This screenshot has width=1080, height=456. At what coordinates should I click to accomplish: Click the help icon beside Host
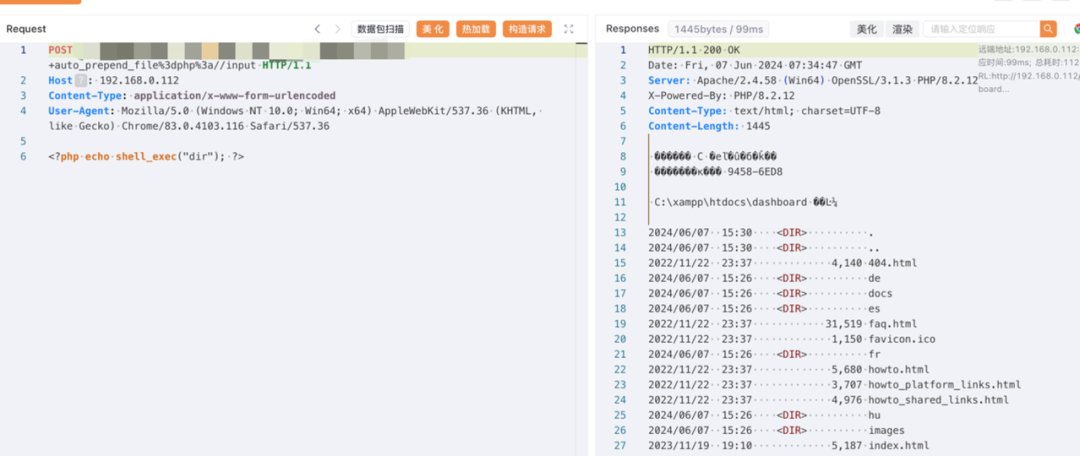click(x=81, y=80)
